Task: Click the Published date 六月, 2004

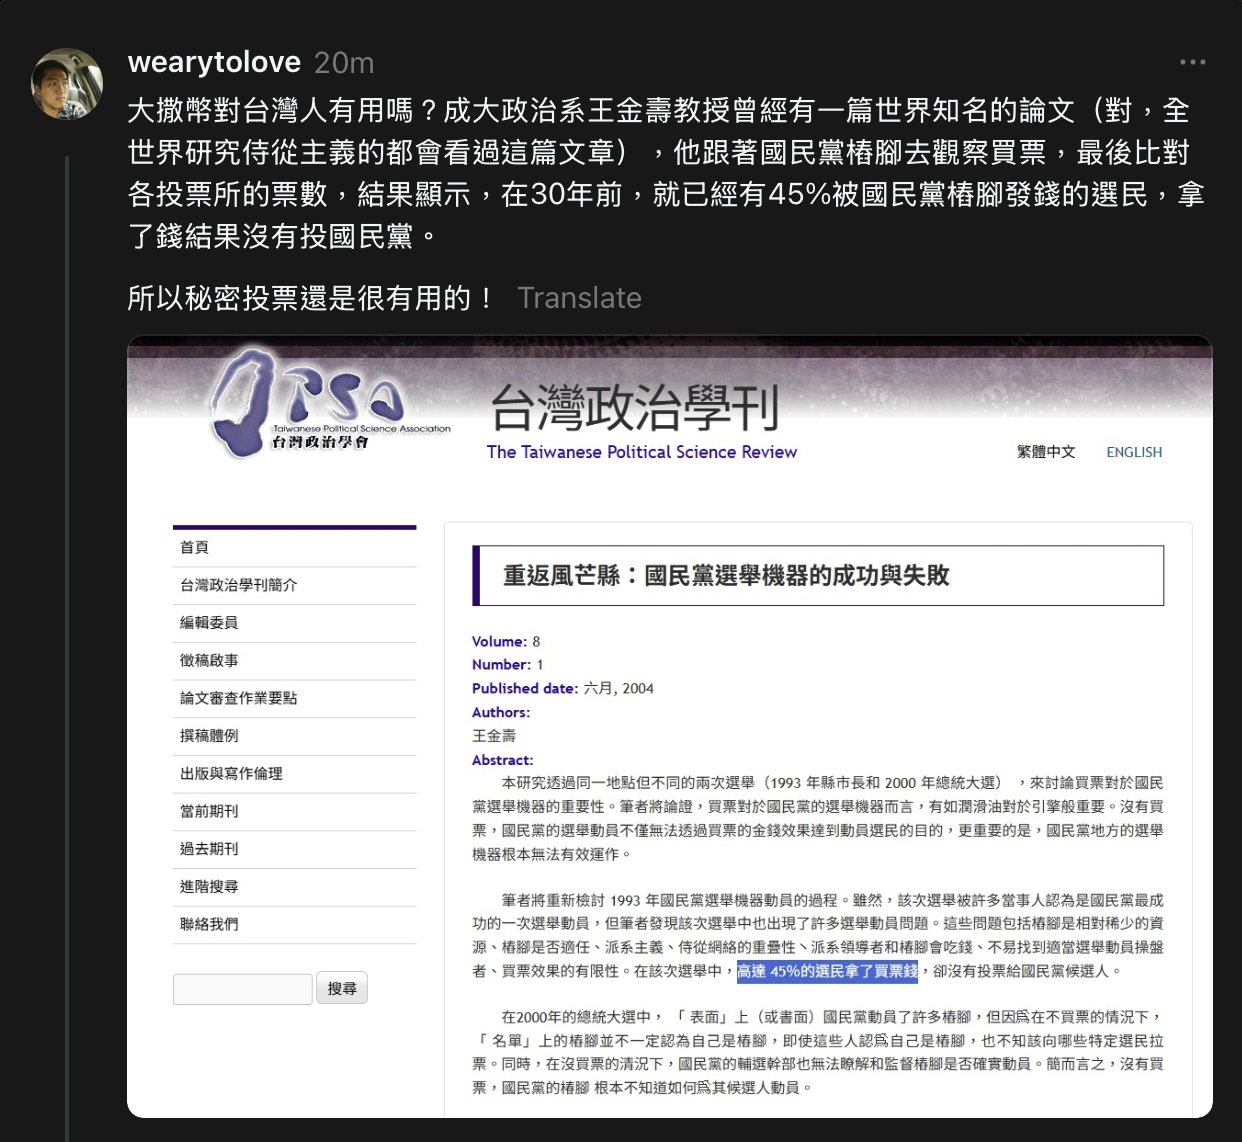Action: pyautogui.click(x=563, y=689)
